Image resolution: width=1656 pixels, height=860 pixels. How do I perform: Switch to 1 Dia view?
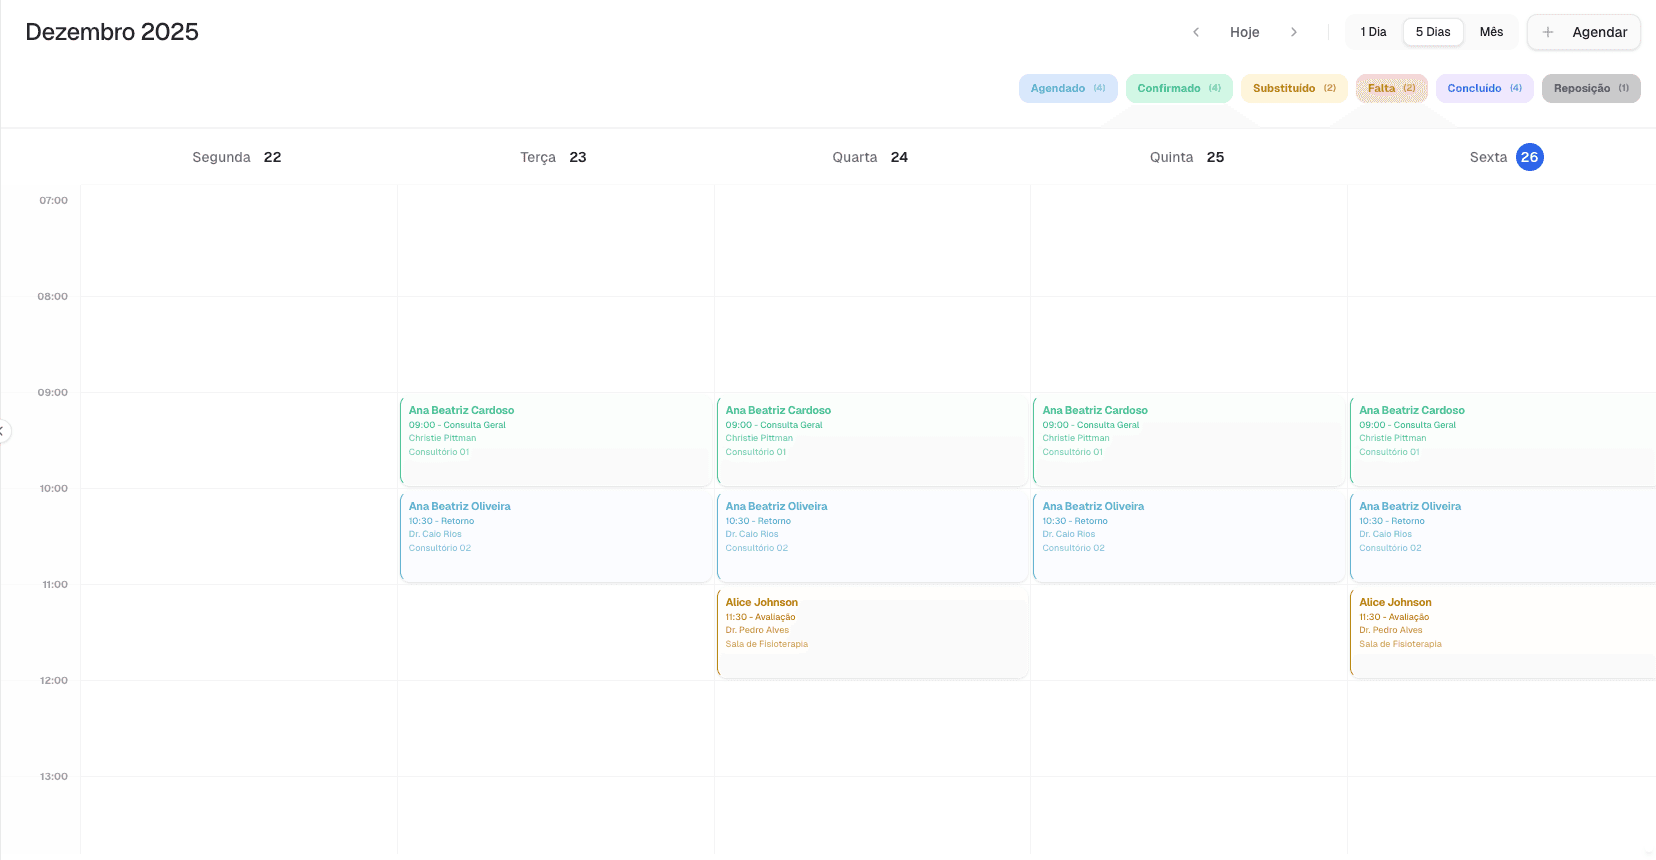tap(1373, 32)
